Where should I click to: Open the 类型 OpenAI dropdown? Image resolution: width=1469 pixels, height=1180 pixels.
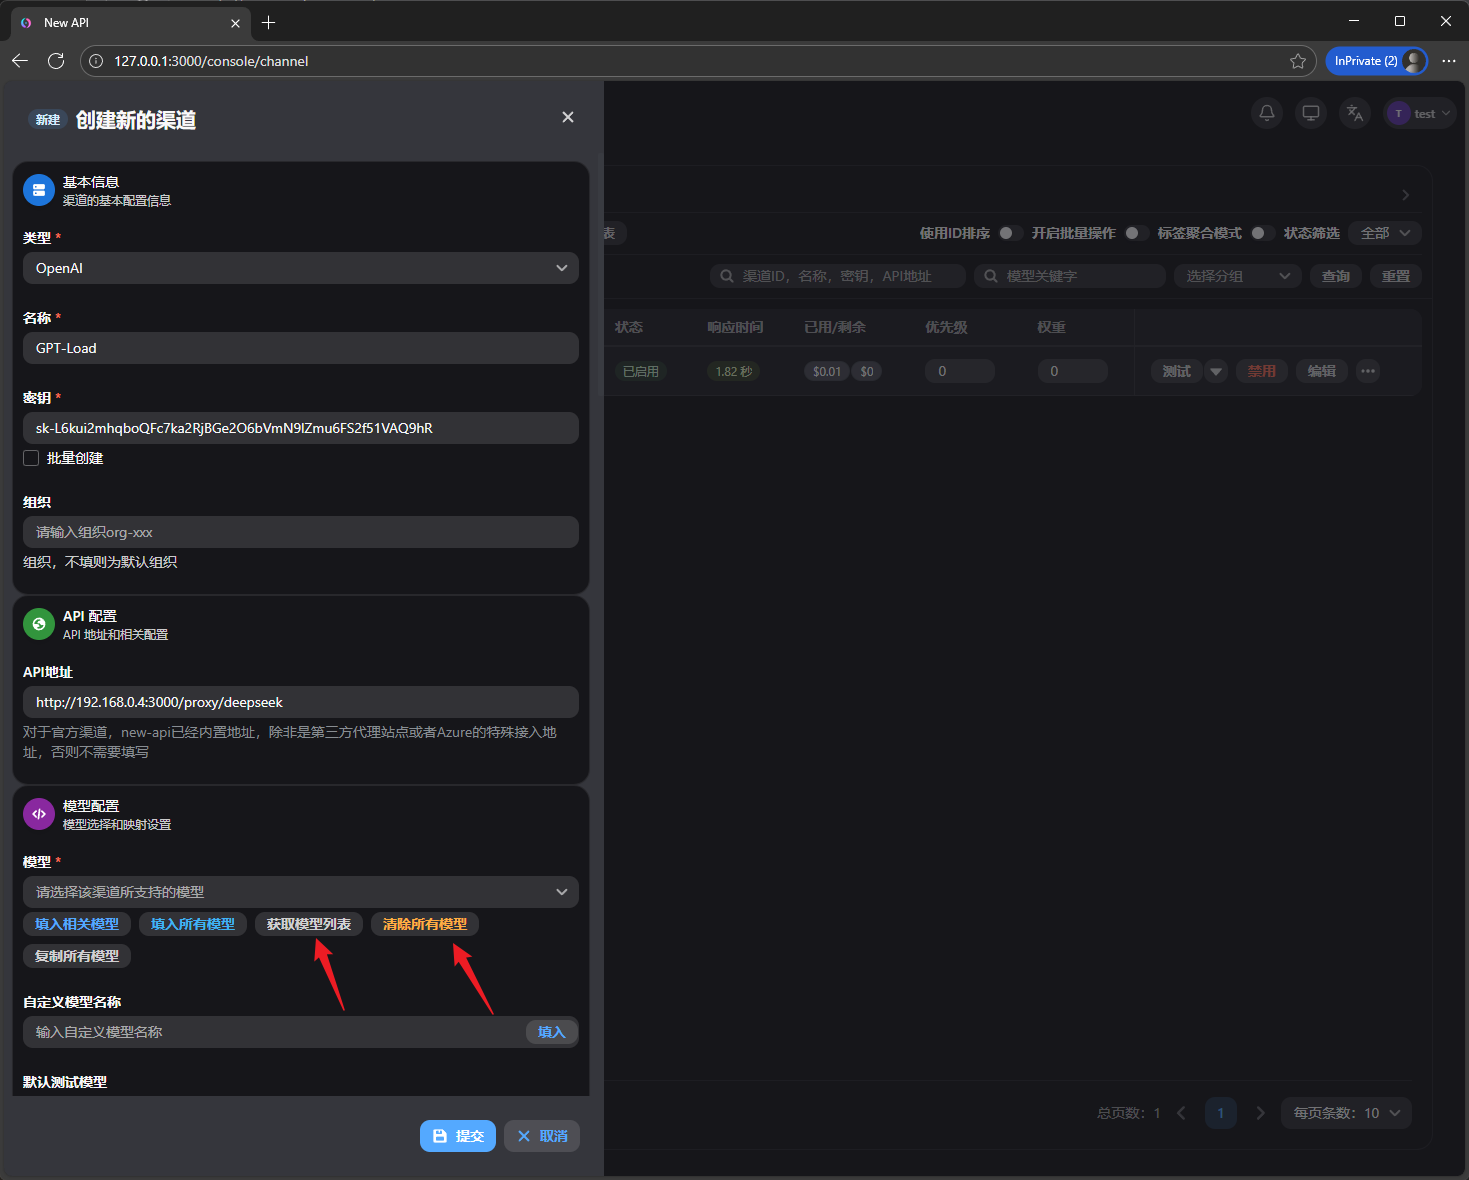(x=300, y=268)
